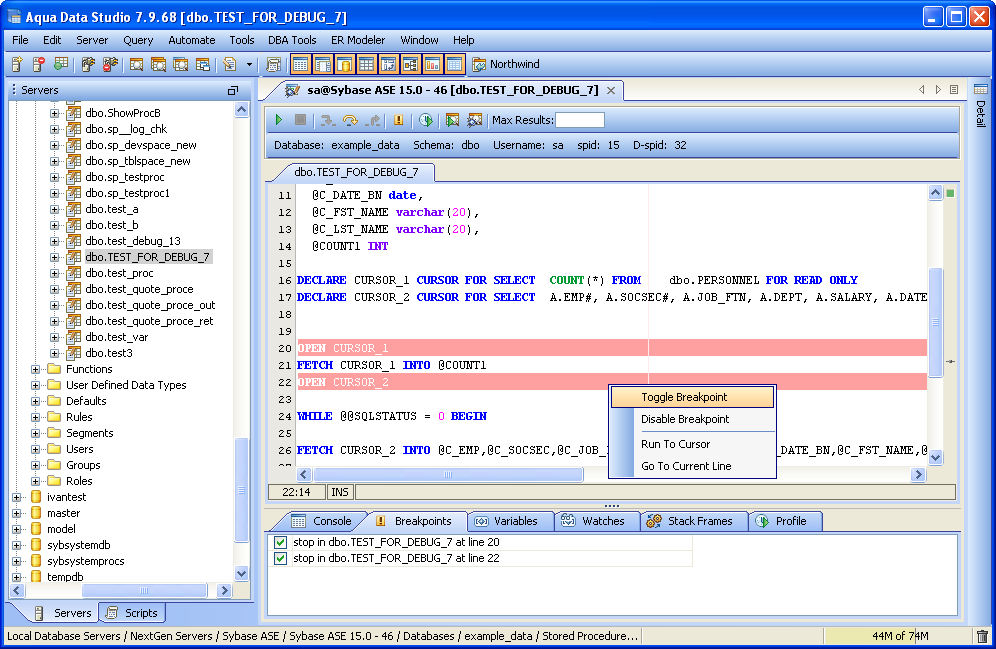Select Toggle Breakpoint from context menu
996x649 pixels.
point(684,397)
